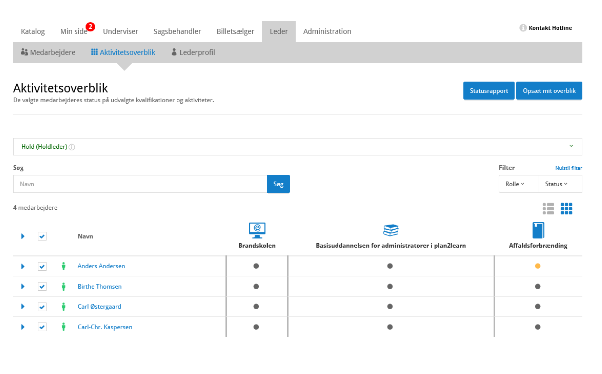Click Carl-Chr. Kaspersen's Affaldsforbrænding status dot
This screenshot has height=374, width=602.
[x=538, y=327]
